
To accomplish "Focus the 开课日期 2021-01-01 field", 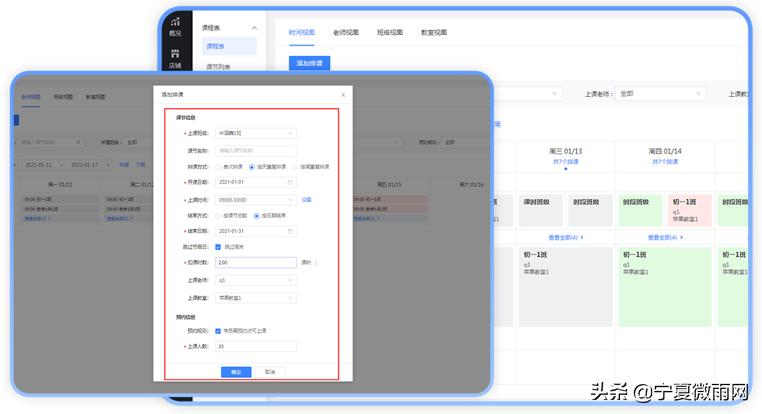I will (x=256, y=182).
